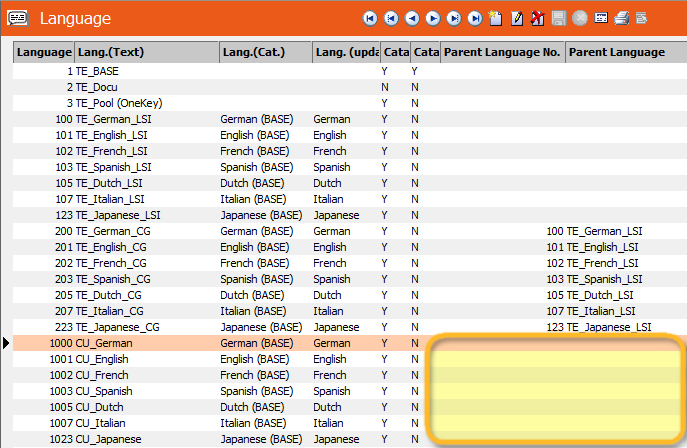Viewport: 687px width, 448px height.
Task: Select the CU_Japanese row
Action: click(350, 439)
